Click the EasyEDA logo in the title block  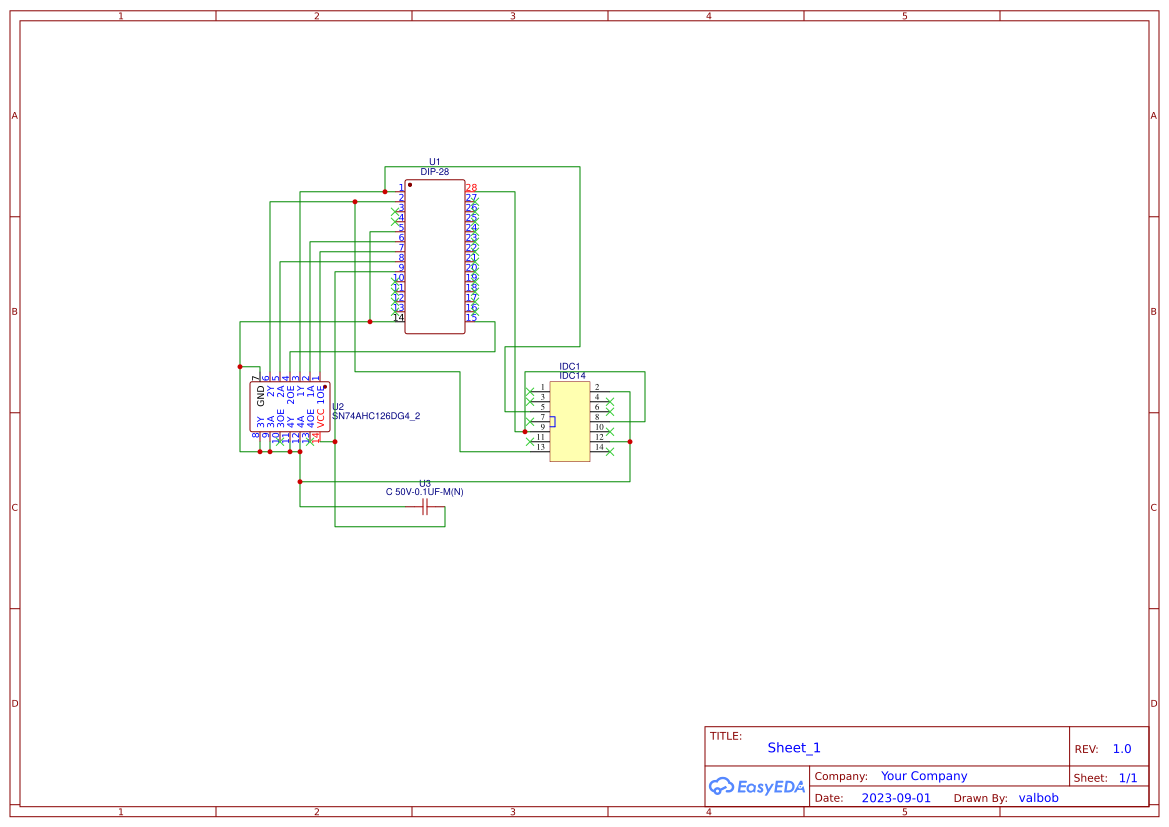click(757, 787)
